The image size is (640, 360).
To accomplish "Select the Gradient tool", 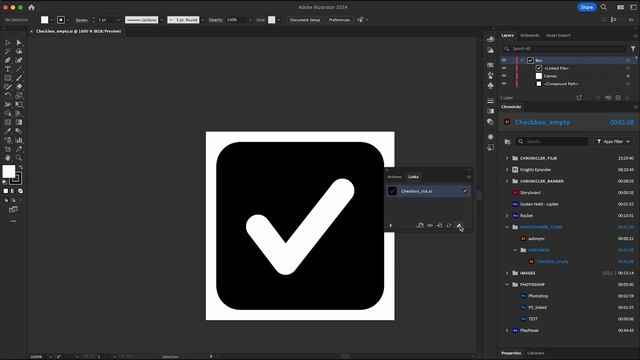I will 19,122.
